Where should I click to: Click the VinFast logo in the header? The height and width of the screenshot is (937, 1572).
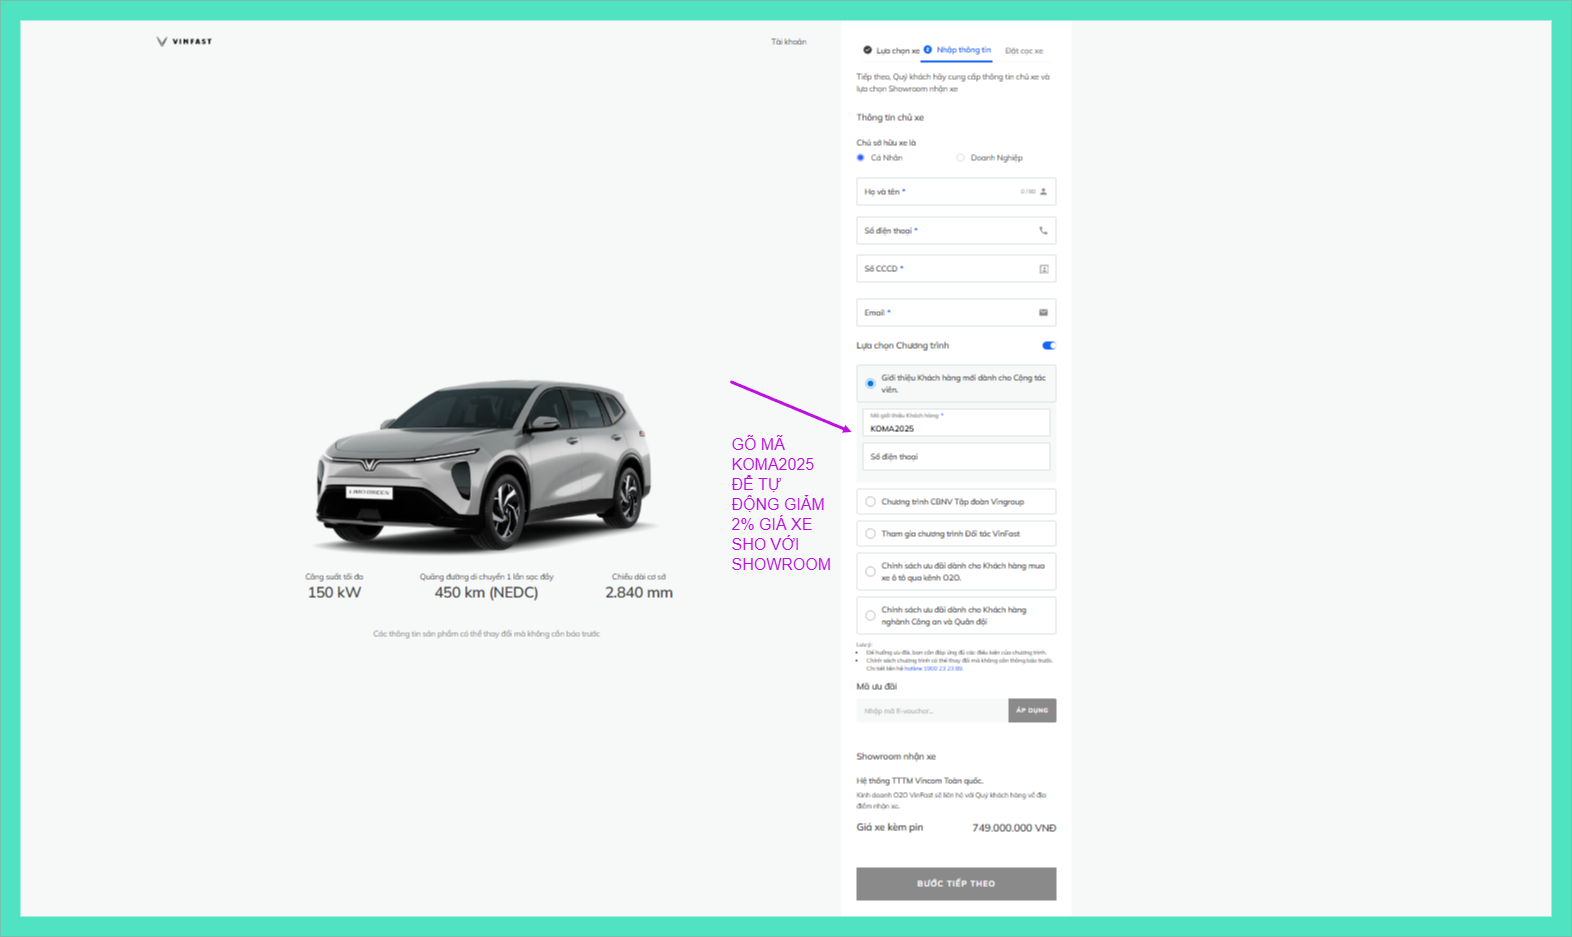tap(184, 42)
